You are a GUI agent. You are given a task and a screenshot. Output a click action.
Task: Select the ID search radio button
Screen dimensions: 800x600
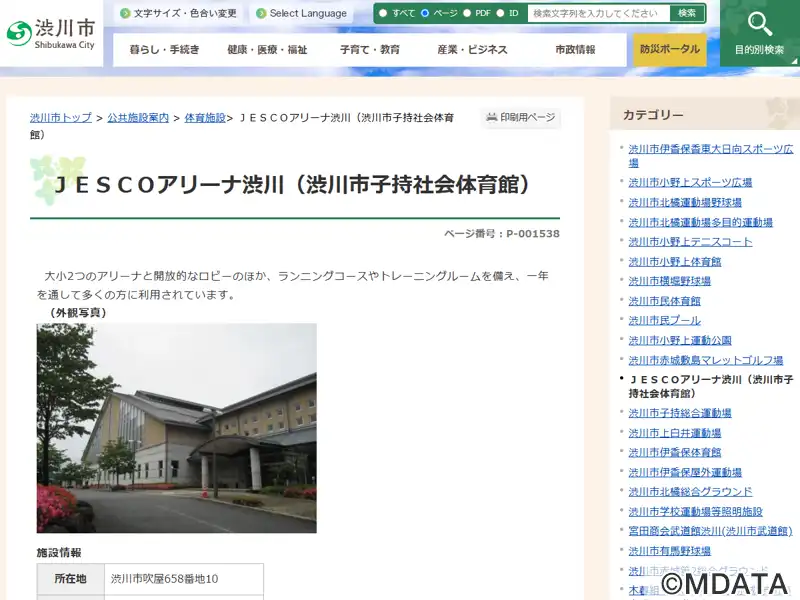tap(501, 14)
